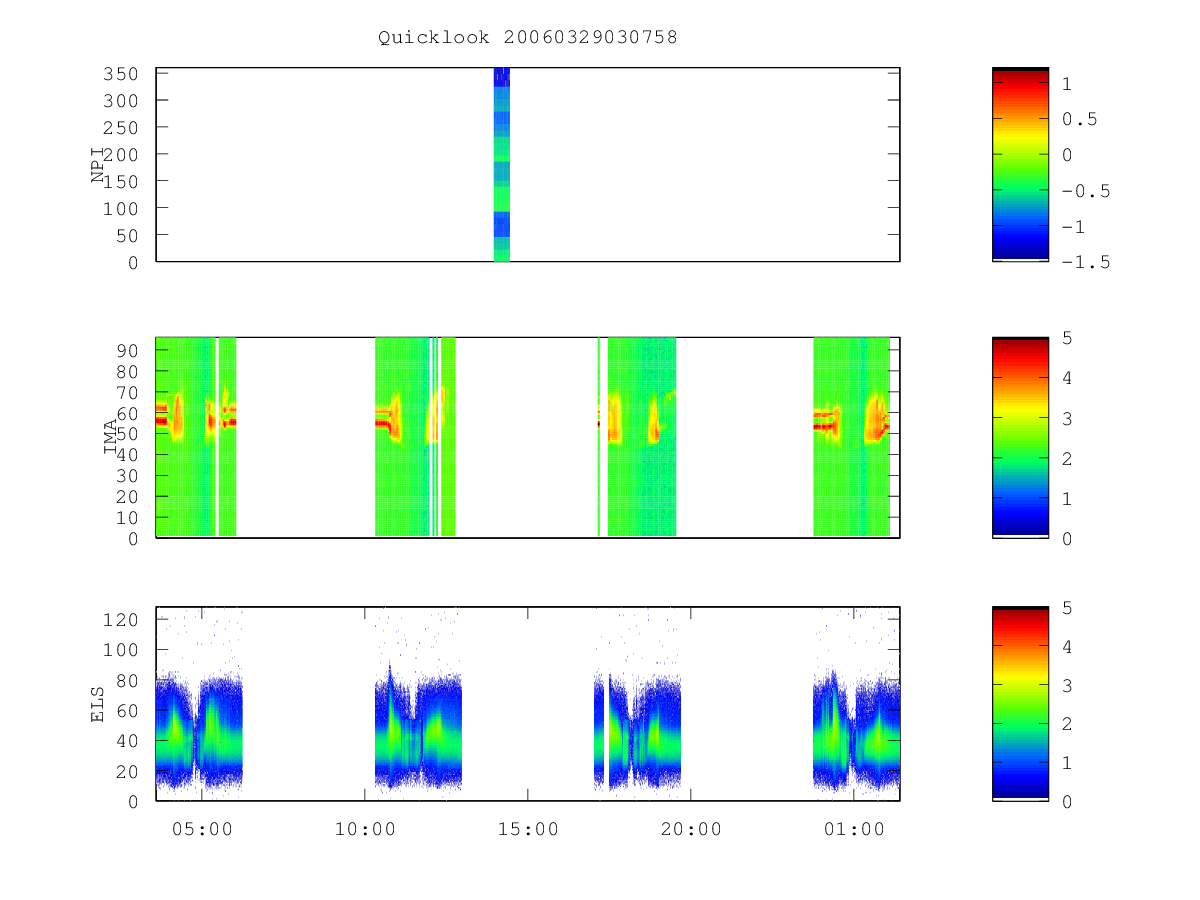Click the -1.5 label on NPI colorbar

coord(1086,262)
